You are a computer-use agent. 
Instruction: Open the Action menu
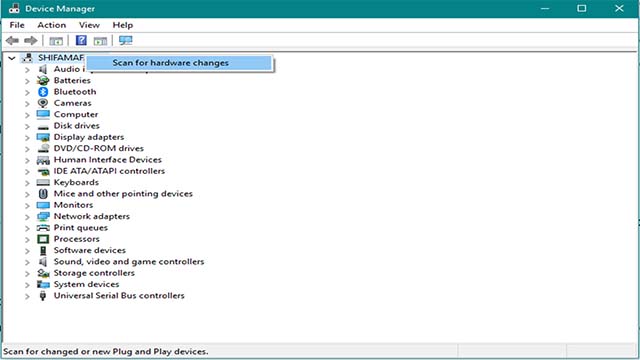point(51,25)
